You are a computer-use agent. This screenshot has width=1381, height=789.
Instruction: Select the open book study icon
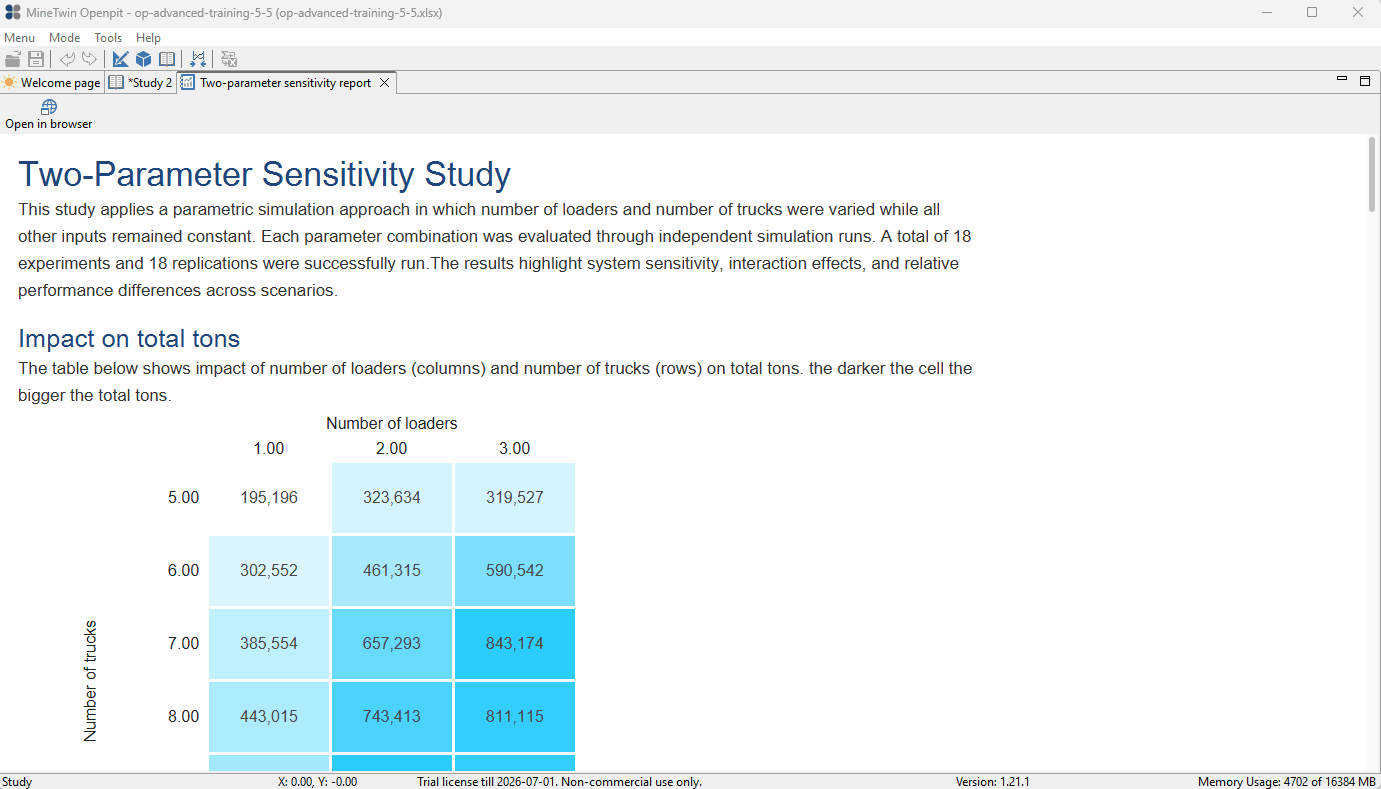[x=167, y=59]
